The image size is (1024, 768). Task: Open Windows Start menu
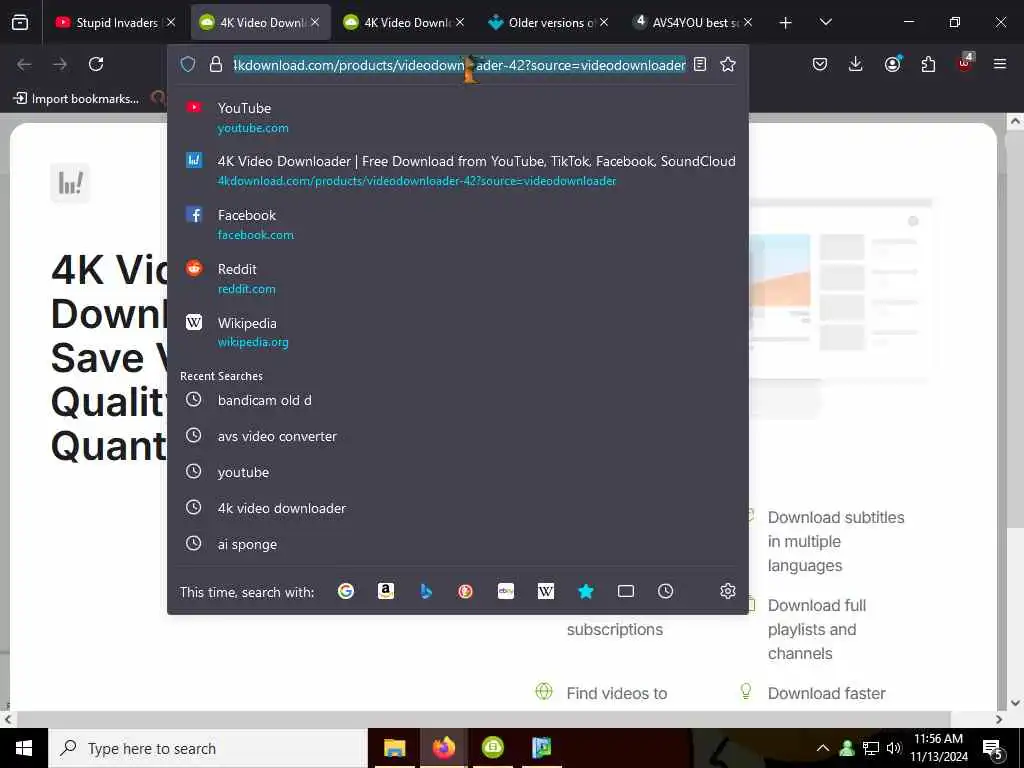(x=24, y=748)
